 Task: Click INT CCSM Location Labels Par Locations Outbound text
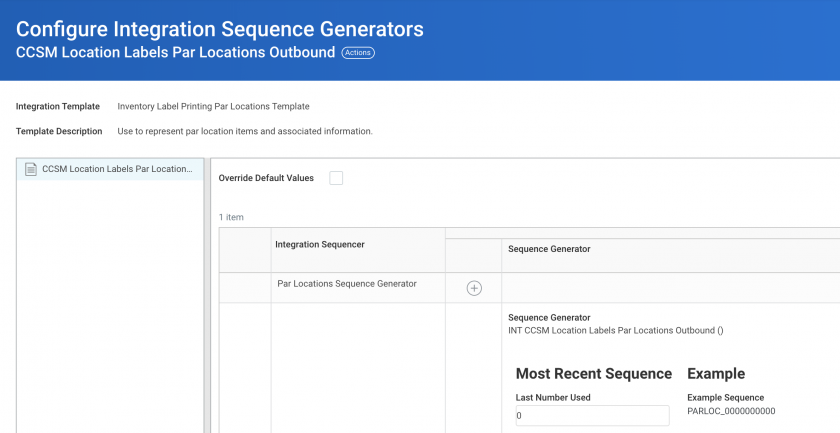(616, 330)
